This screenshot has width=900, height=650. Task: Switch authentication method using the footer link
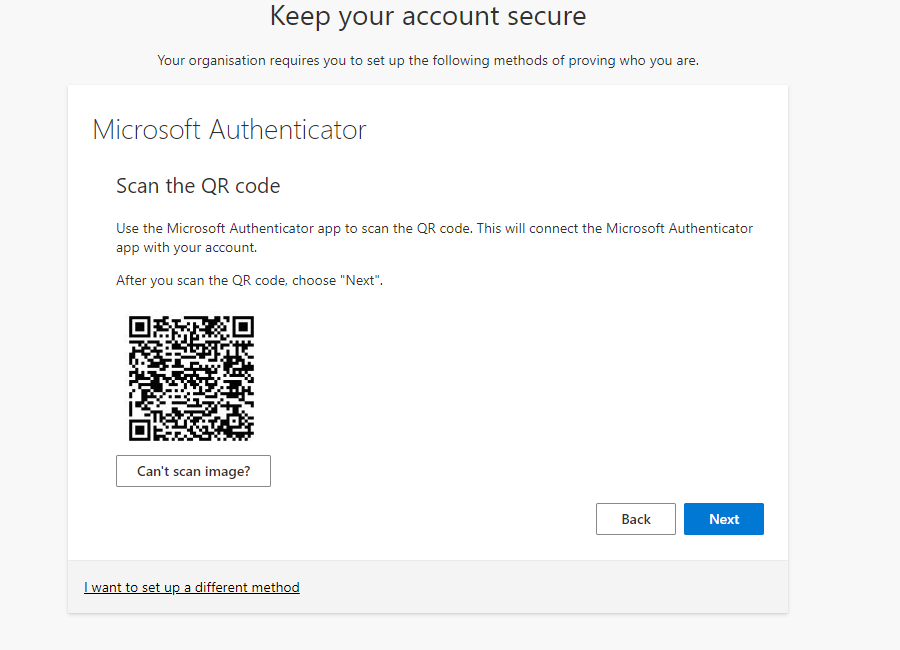(191, 587)
